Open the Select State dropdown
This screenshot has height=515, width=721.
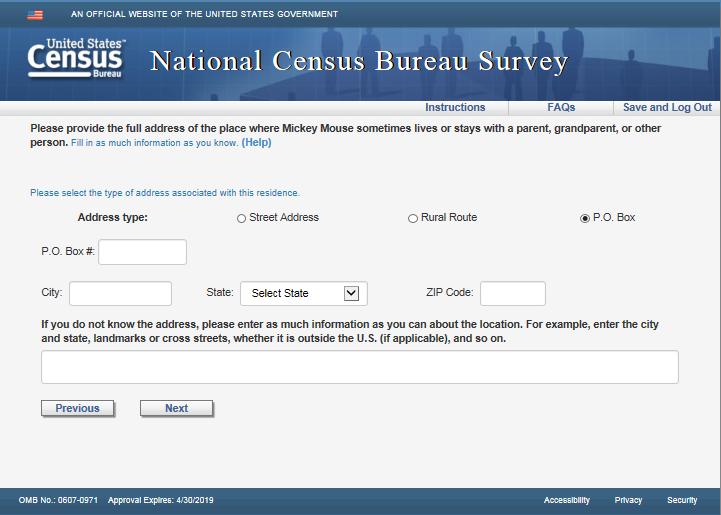304,293
